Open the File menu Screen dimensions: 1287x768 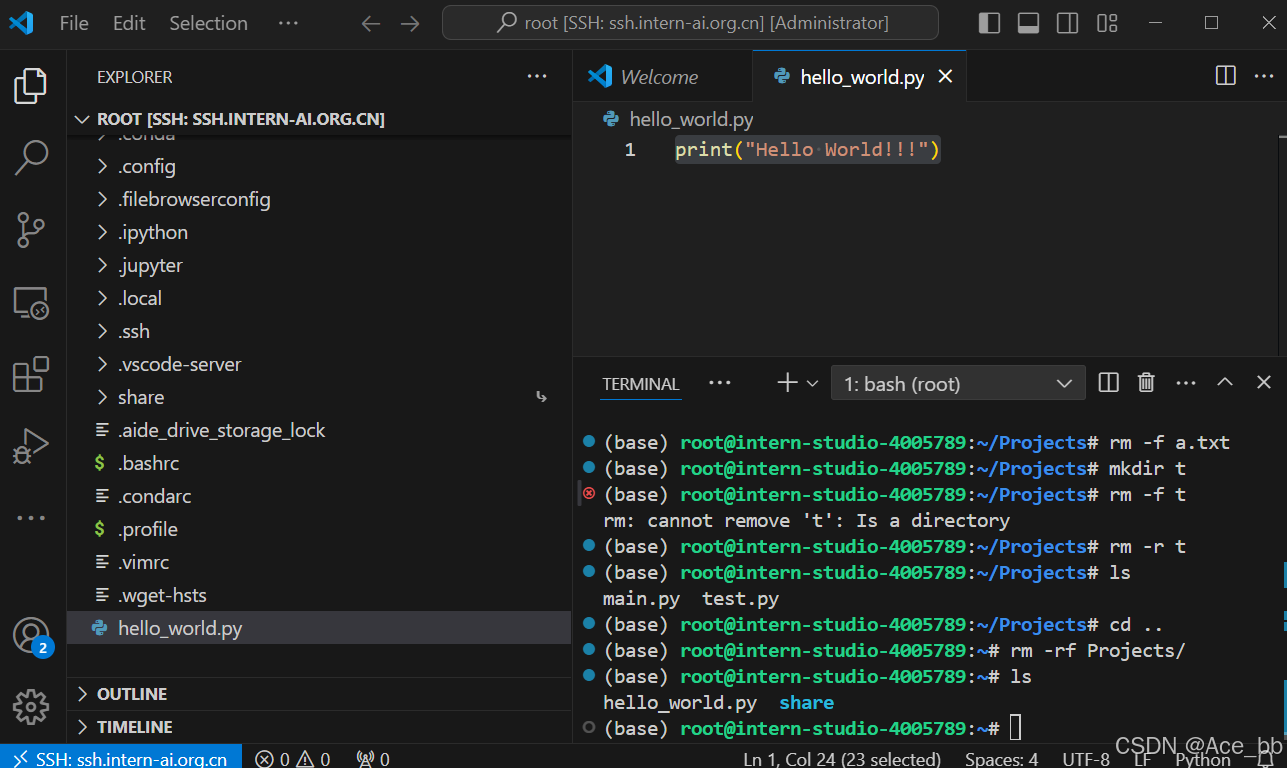74,23
